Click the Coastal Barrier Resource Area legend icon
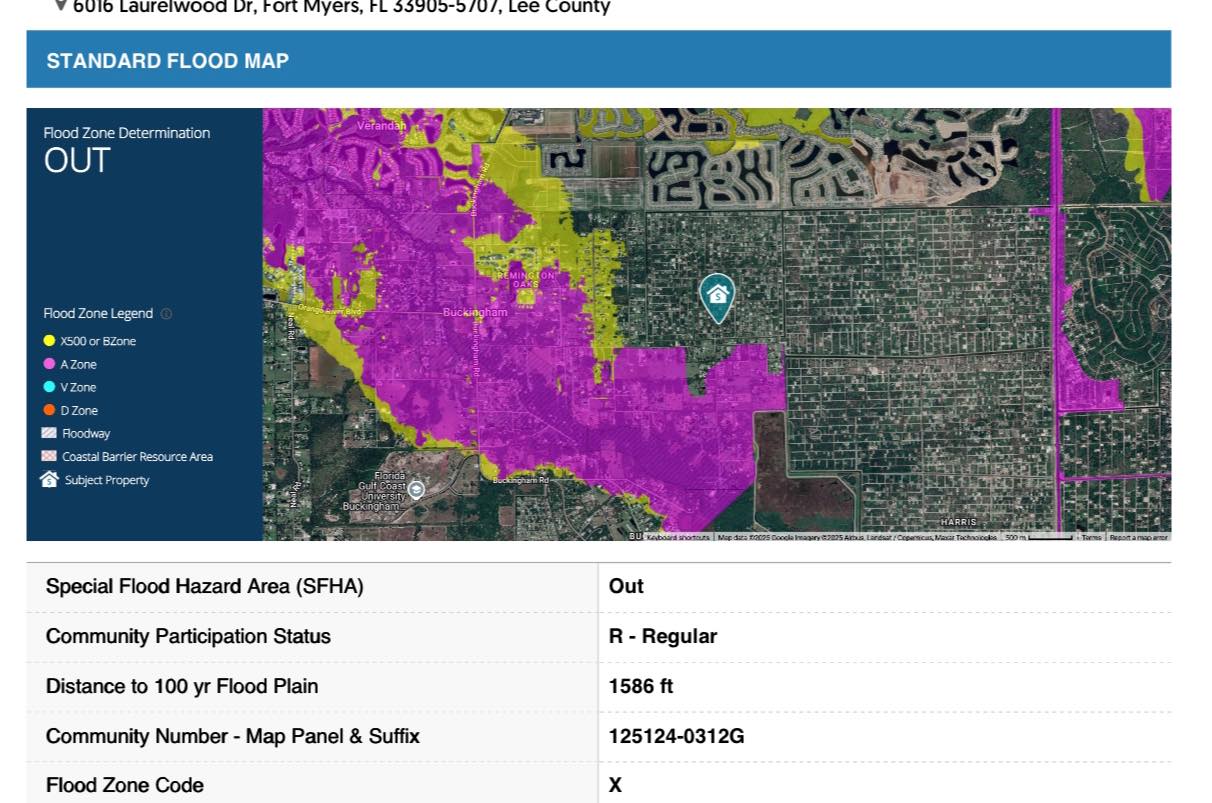The width and height of the screenshot is (1212, 803). (x=49, y=456)
